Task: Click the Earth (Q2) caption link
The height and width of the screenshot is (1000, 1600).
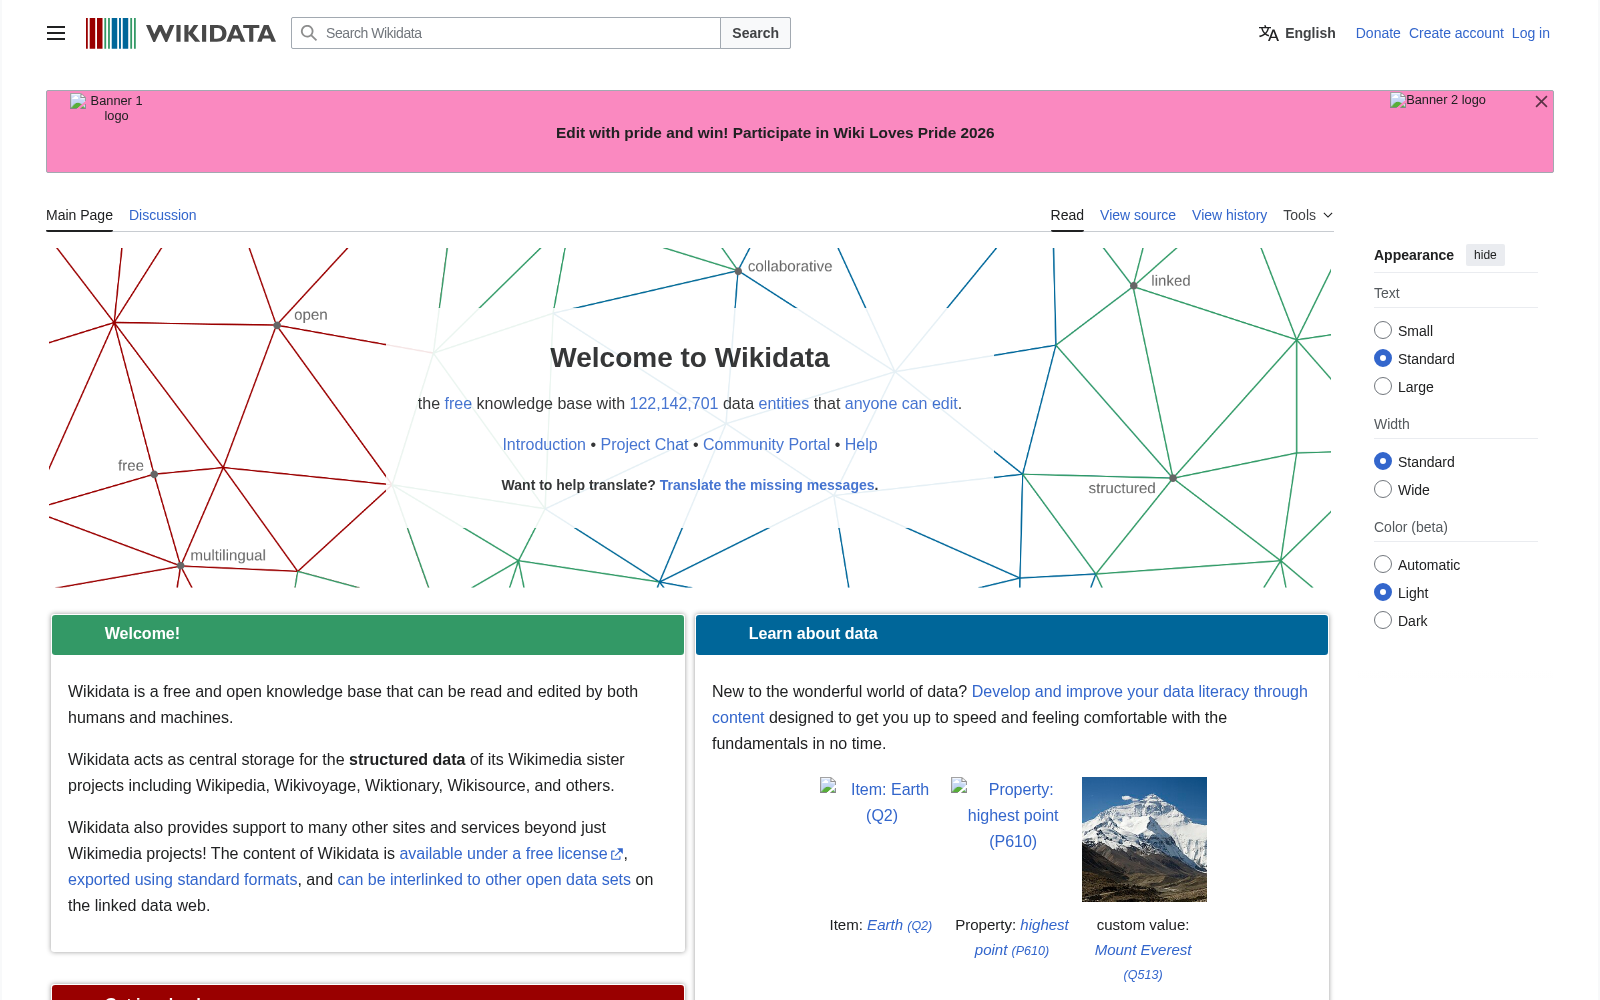Action: (899, 925)
